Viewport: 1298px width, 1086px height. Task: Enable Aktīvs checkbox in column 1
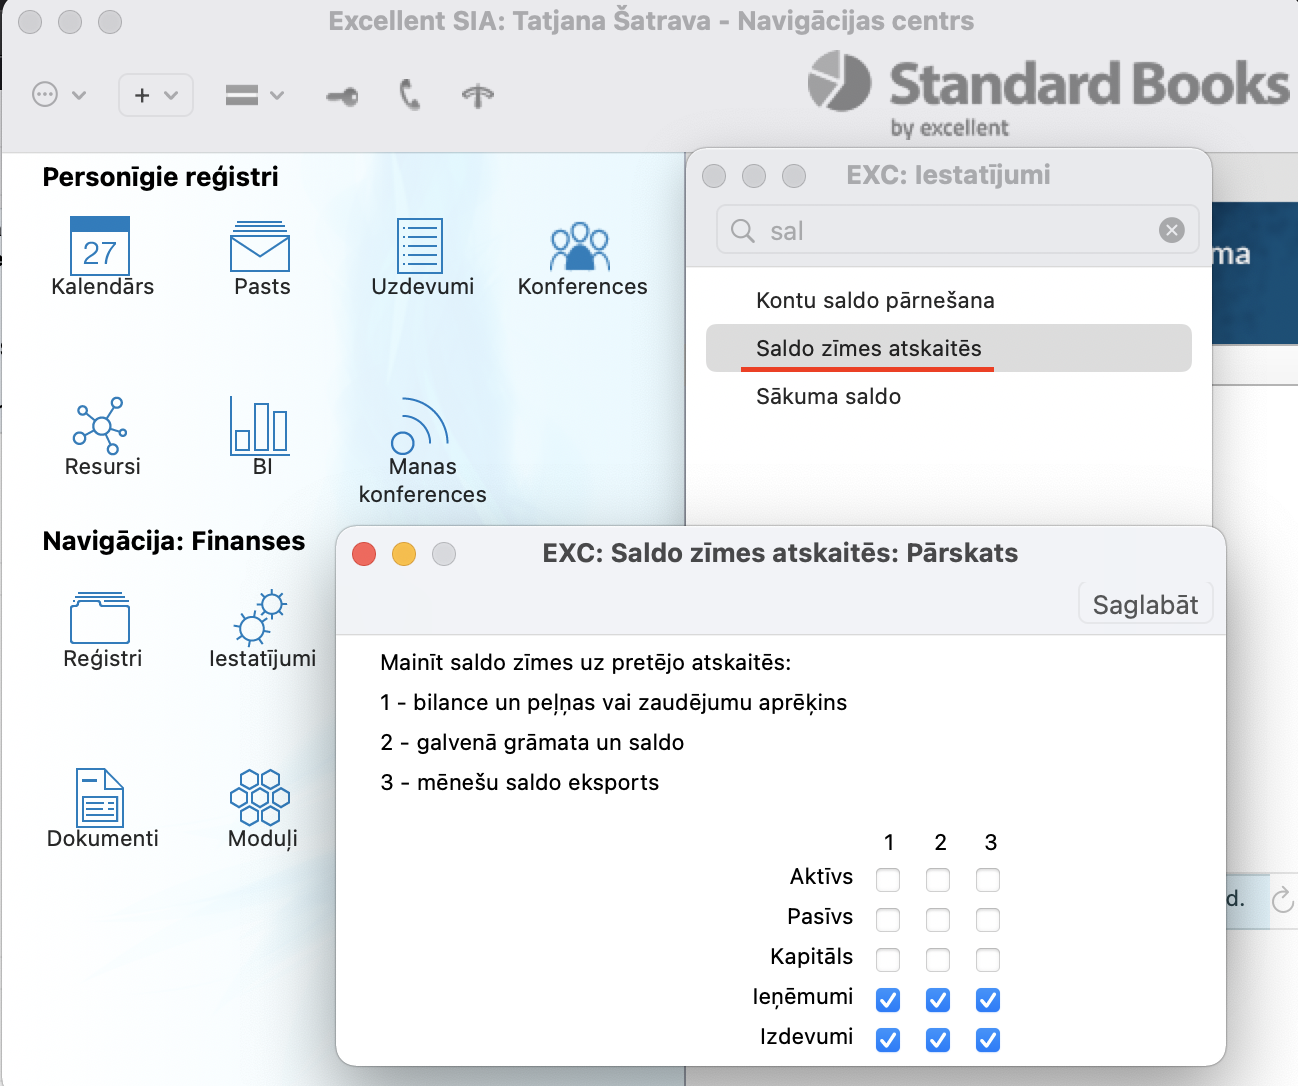pos(888,880)
